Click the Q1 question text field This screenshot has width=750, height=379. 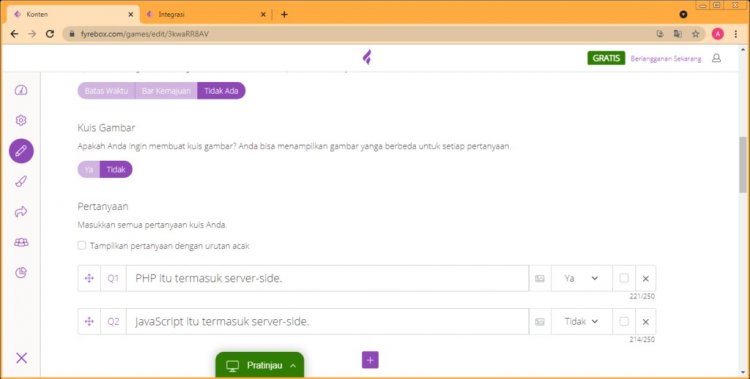click(327, 279)
